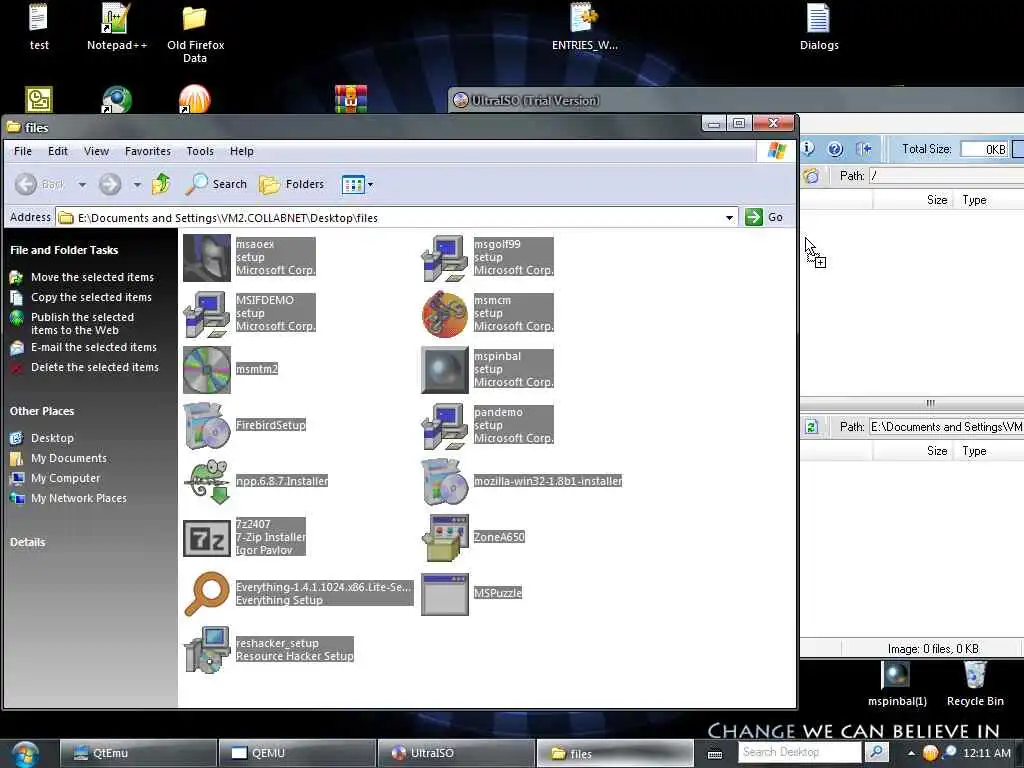This screenshot has height=768, width=1024.
Task: Expand the Address bar dropdown
Action: click(x=729, y=217)
